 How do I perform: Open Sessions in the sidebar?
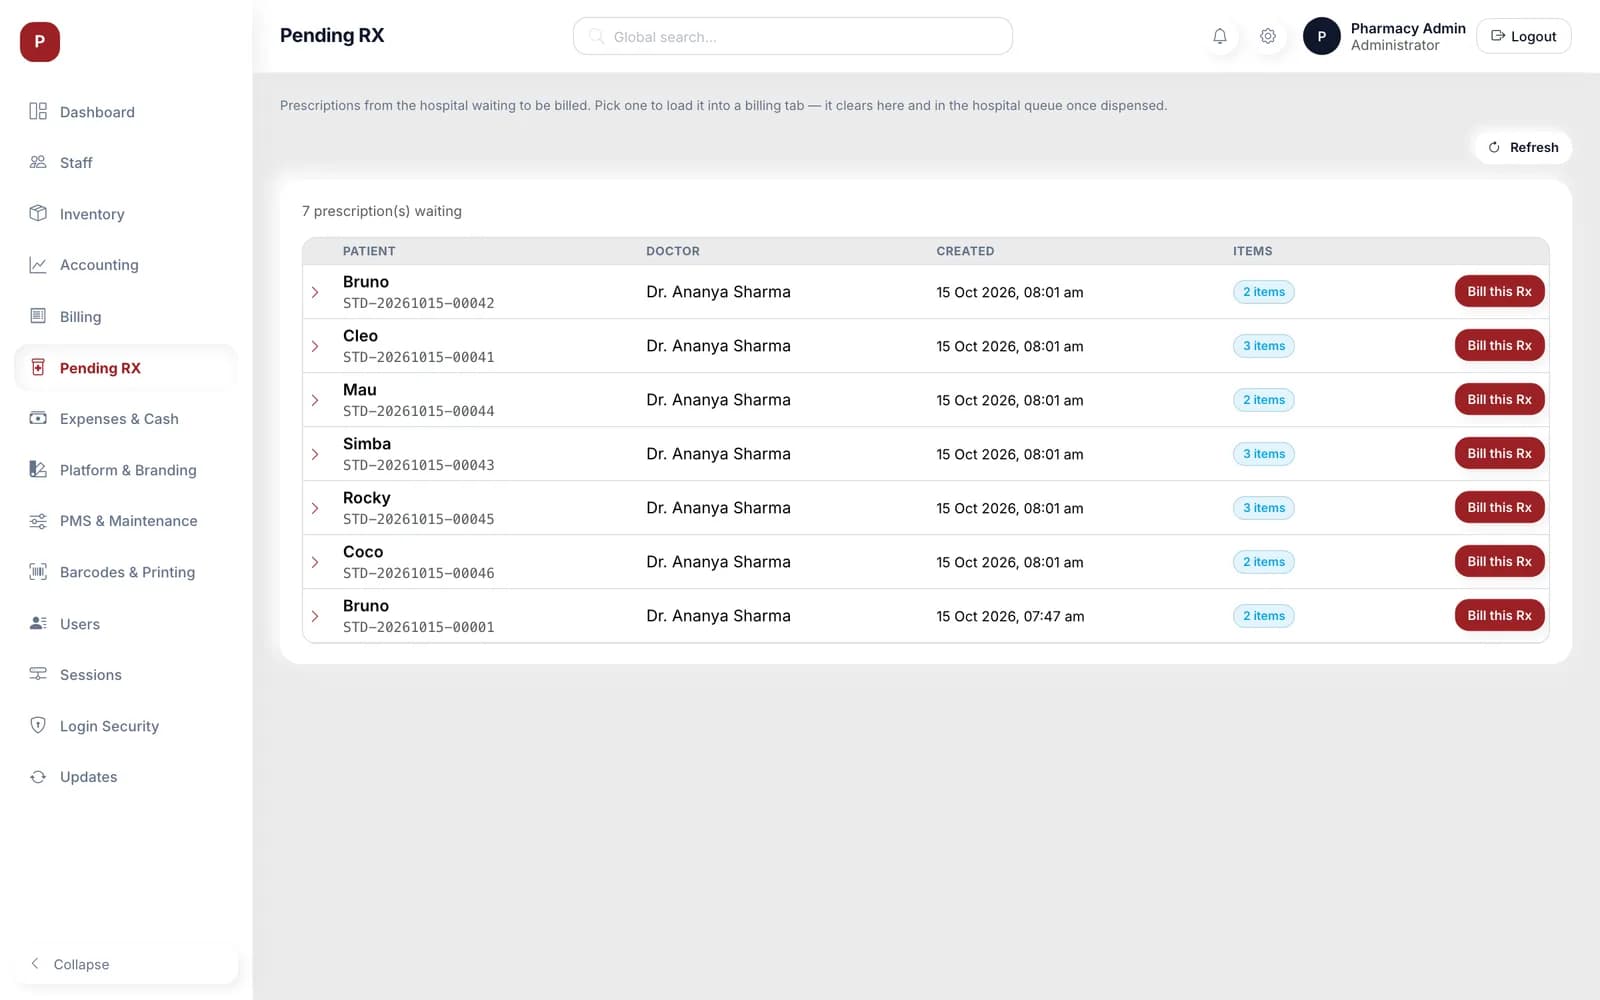coord(125,675)
